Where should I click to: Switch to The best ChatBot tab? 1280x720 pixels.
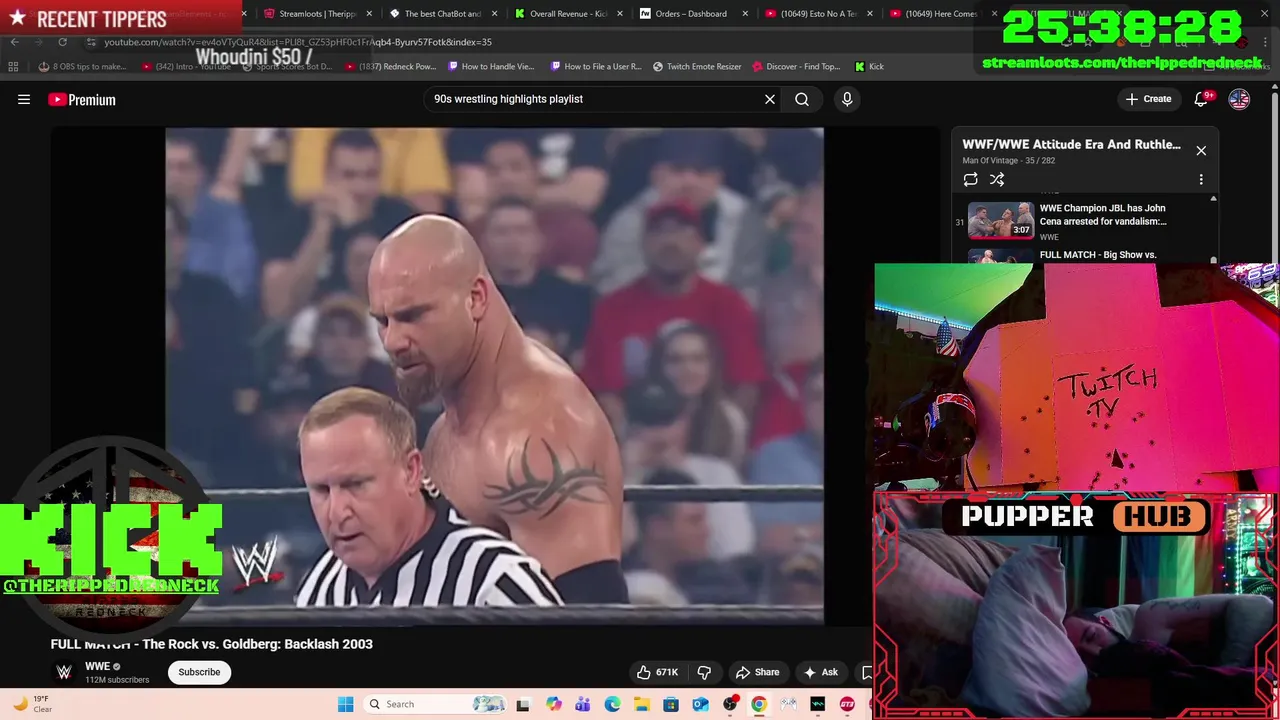(441, 14)
